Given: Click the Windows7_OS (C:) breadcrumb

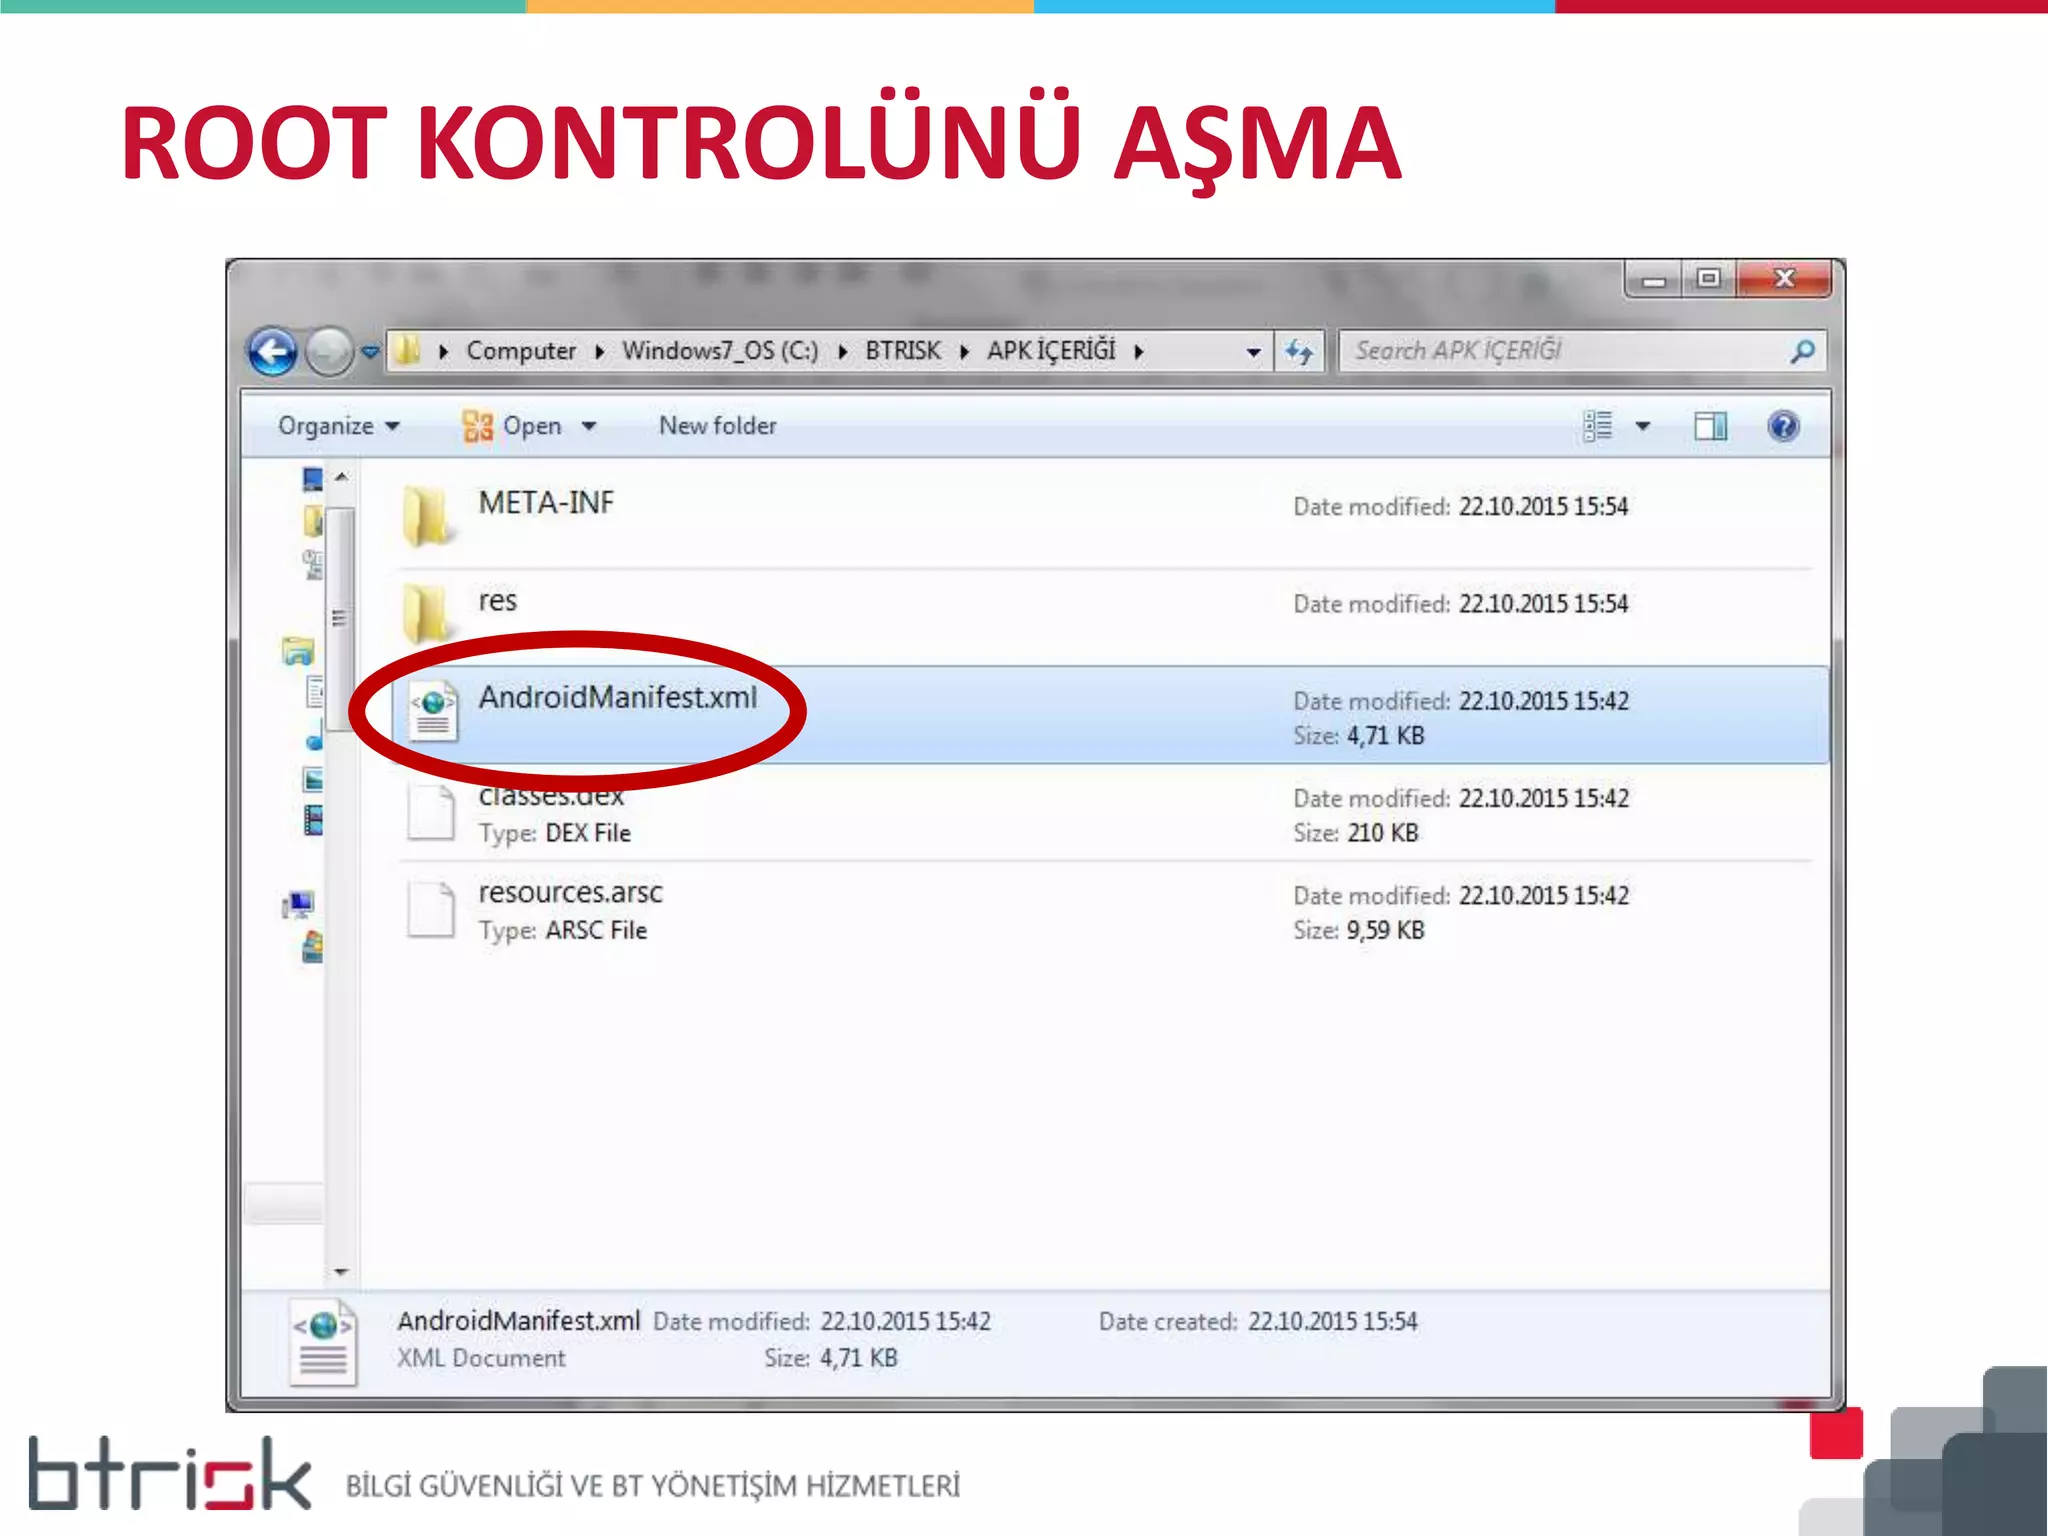Looking at the screenshot, I should click(x=720, y=351).
